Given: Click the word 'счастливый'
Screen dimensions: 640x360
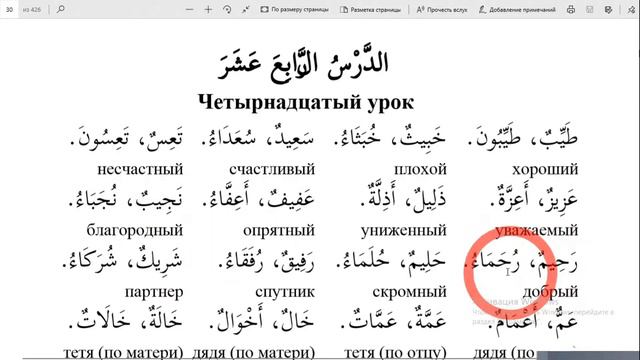Looking at the screenshot, I should (x=272, y=169).
